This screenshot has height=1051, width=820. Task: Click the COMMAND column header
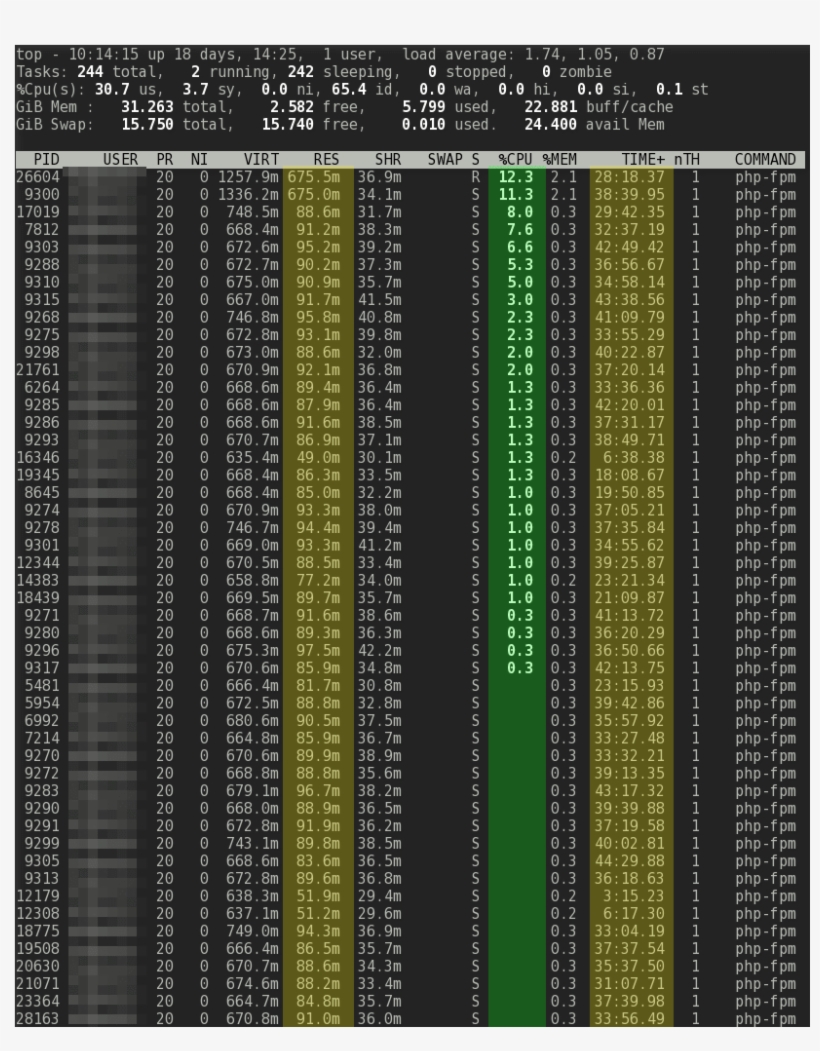[x=763, y=158]
